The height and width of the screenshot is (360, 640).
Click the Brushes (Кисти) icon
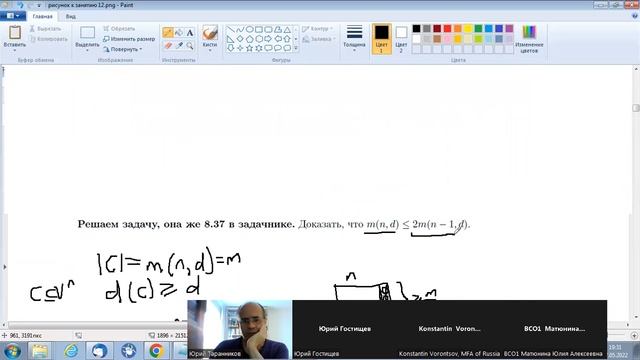coord(210,33)
